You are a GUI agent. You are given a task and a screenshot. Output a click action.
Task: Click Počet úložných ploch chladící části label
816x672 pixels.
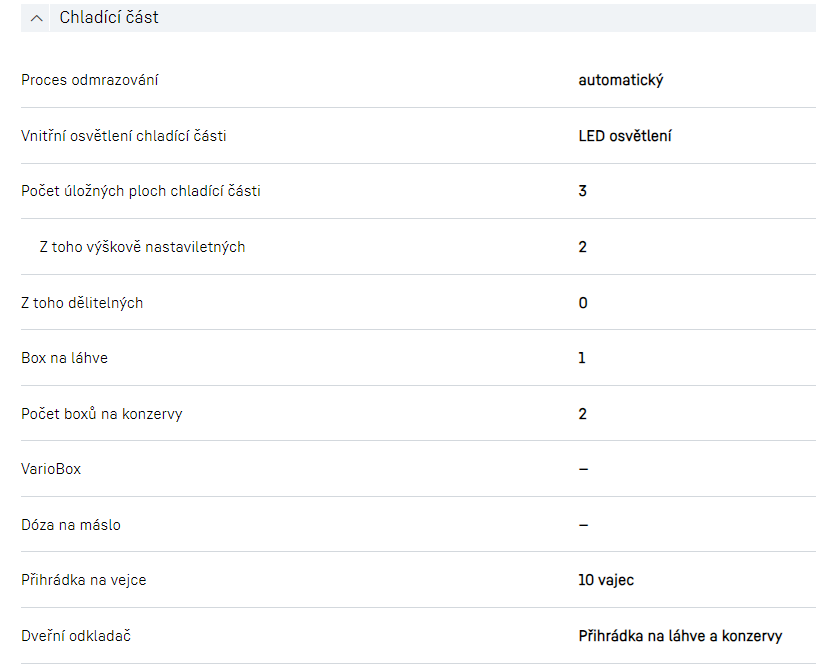click(141, 191)
